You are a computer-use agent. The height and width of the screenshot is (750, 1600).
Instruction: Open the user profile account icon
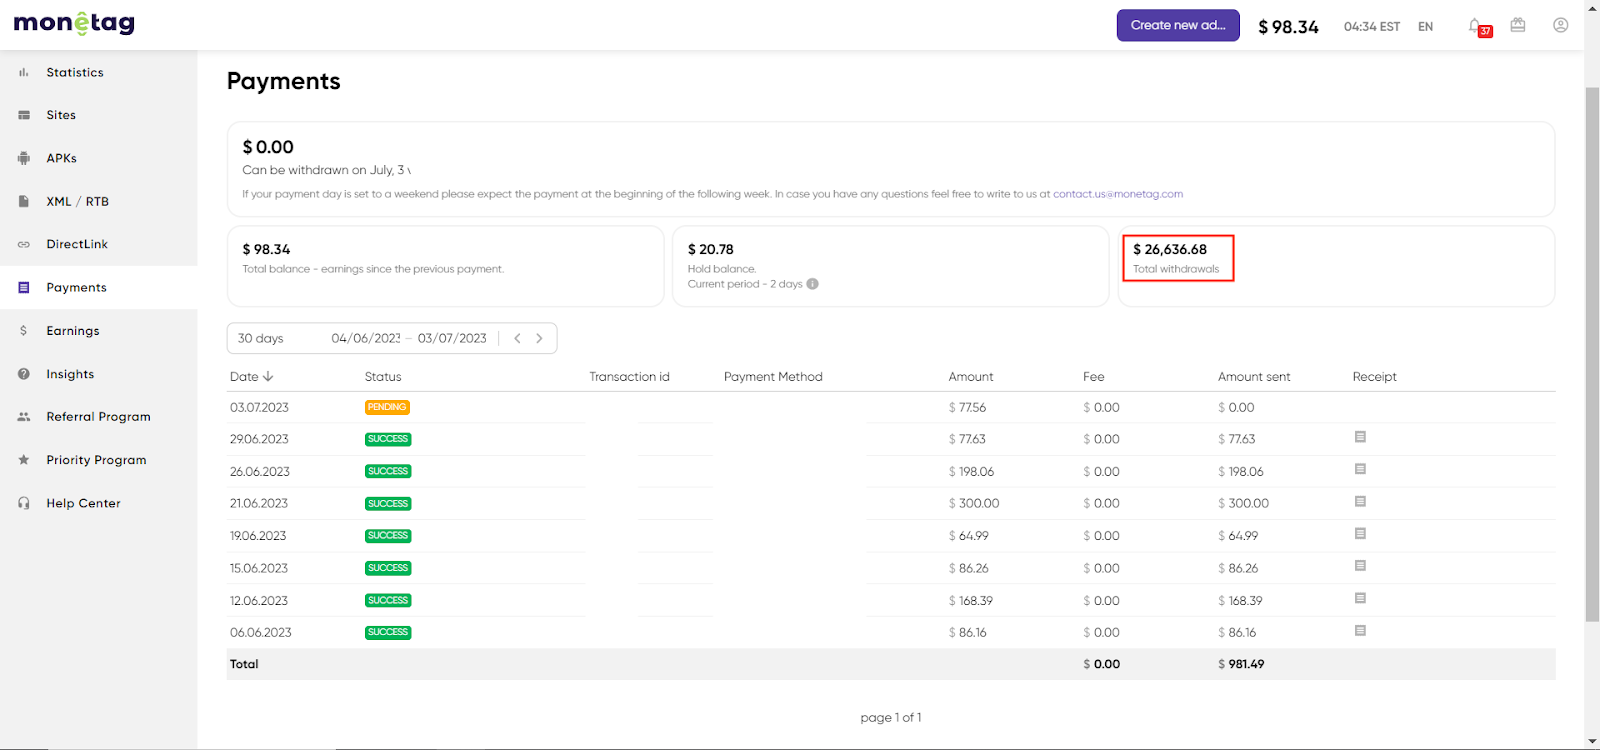point(1560,25)
